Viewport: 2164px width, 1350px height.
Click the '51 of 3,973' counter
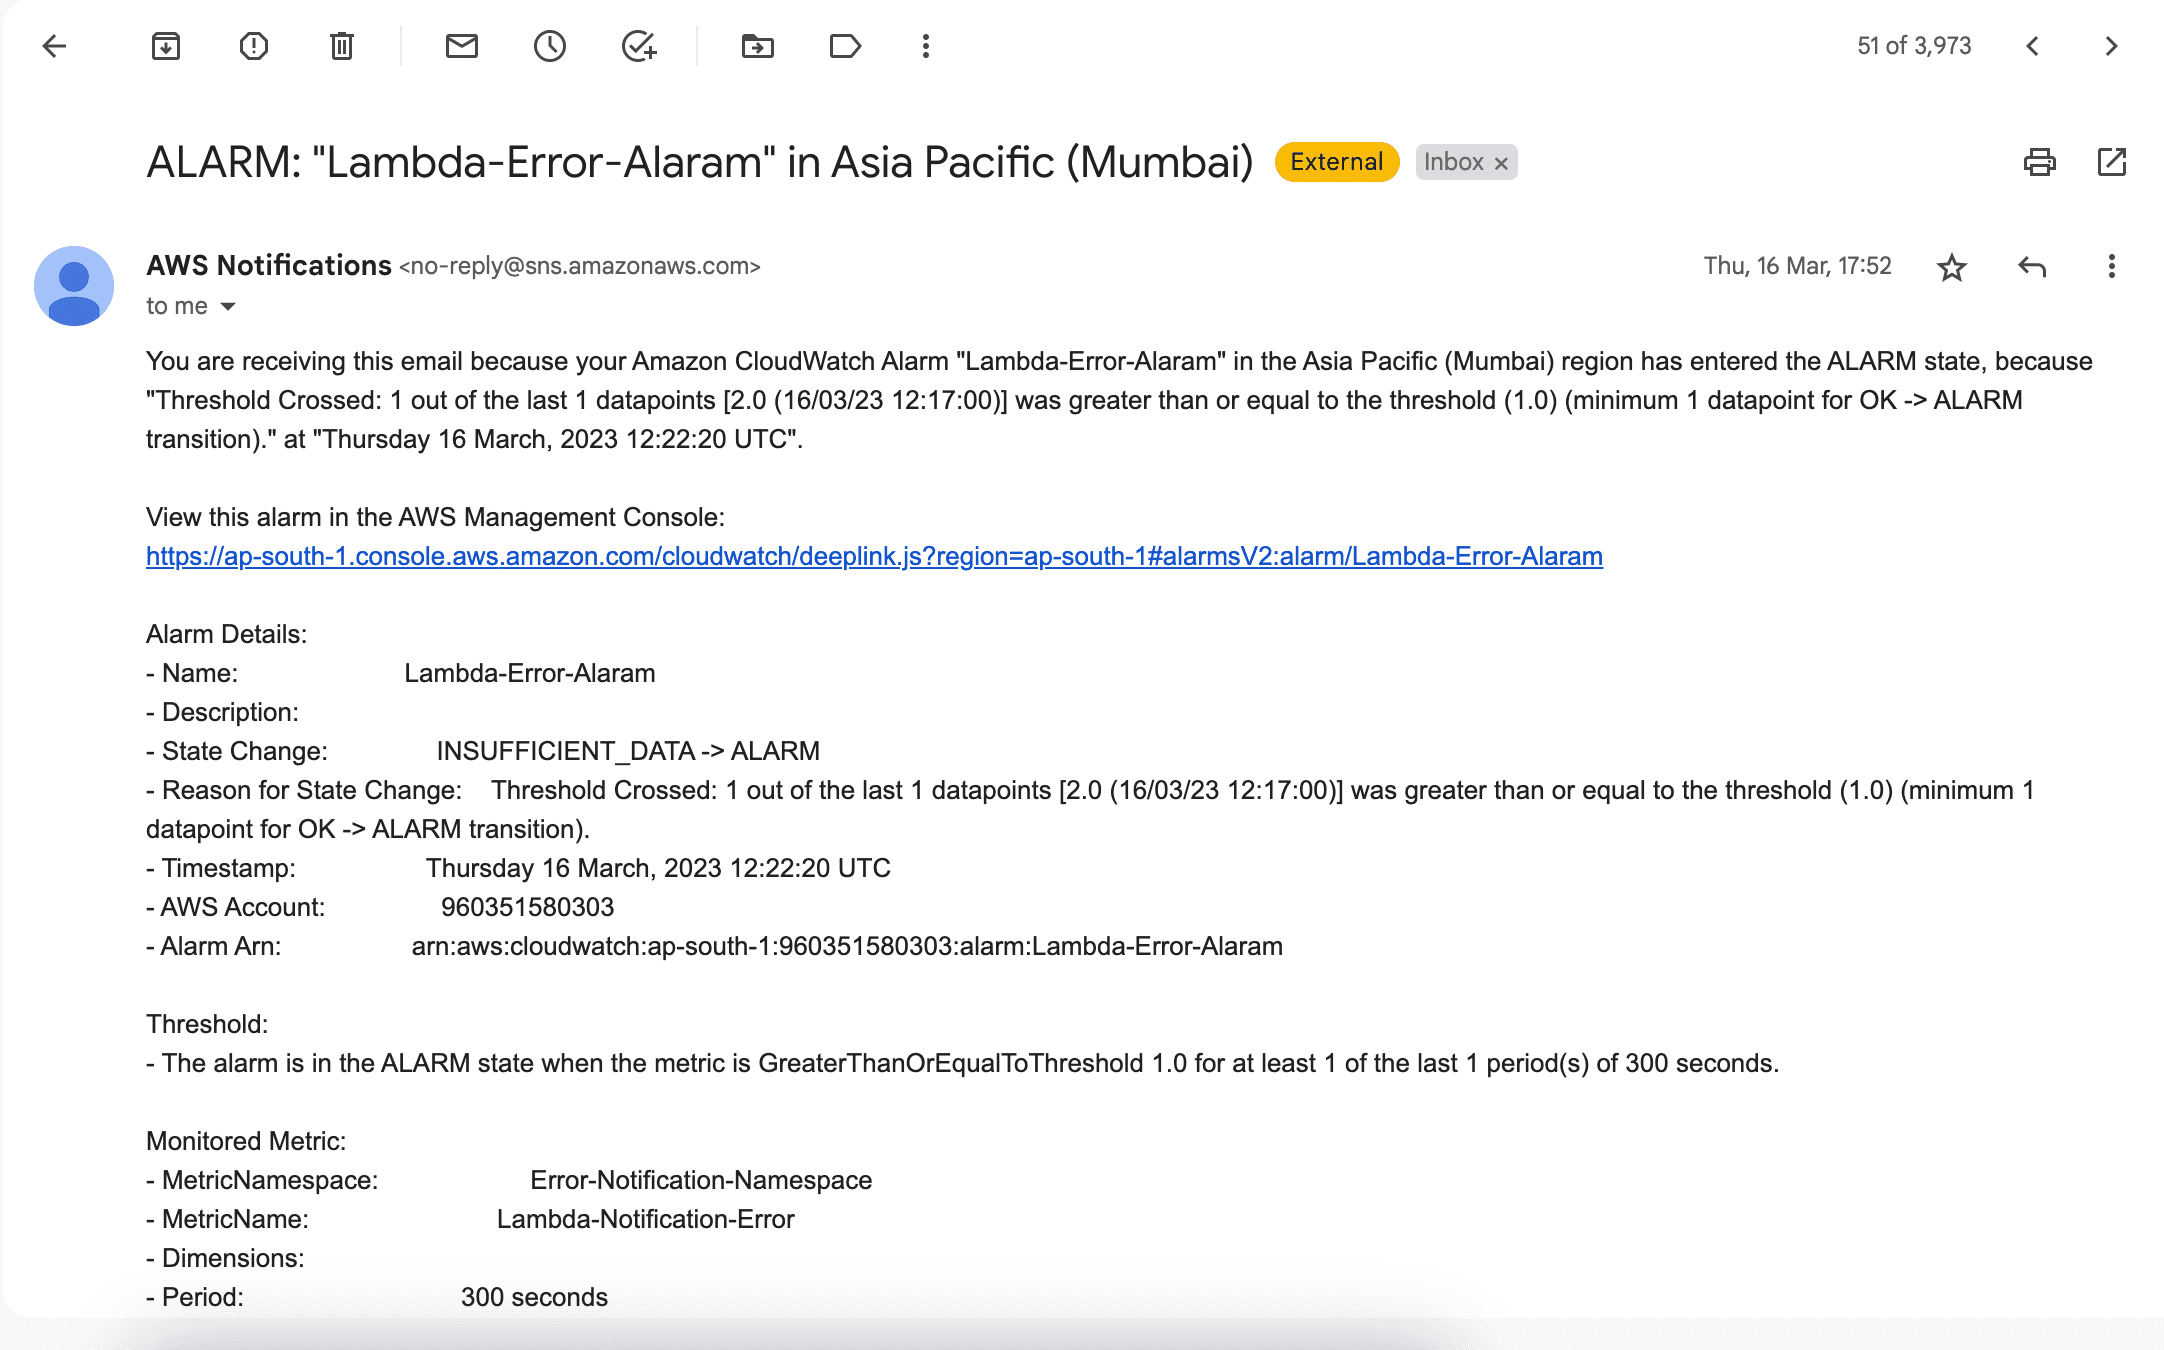(x=1914, y=46)
